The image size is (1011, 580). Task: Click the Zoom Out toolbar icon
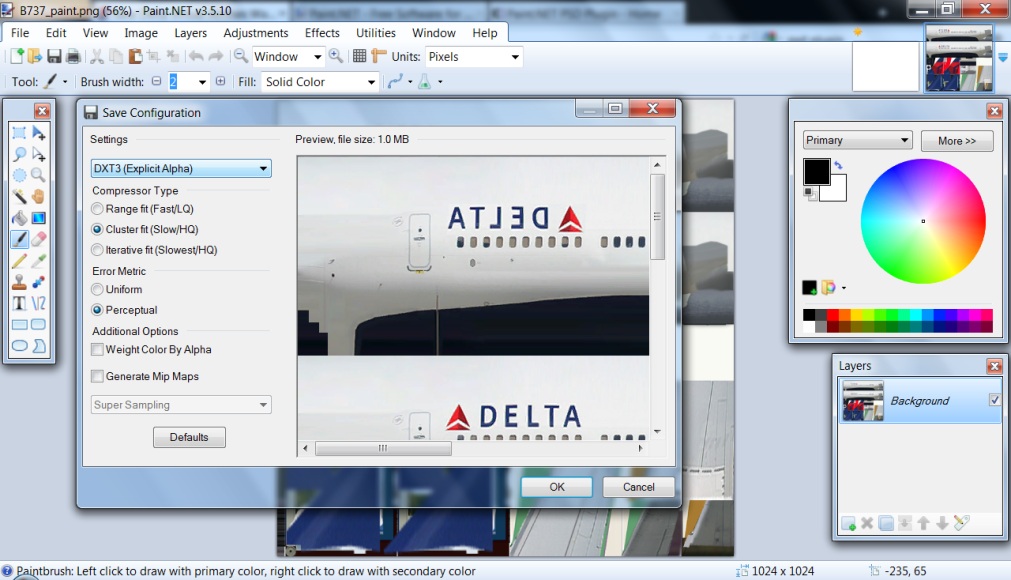point(240,56)
